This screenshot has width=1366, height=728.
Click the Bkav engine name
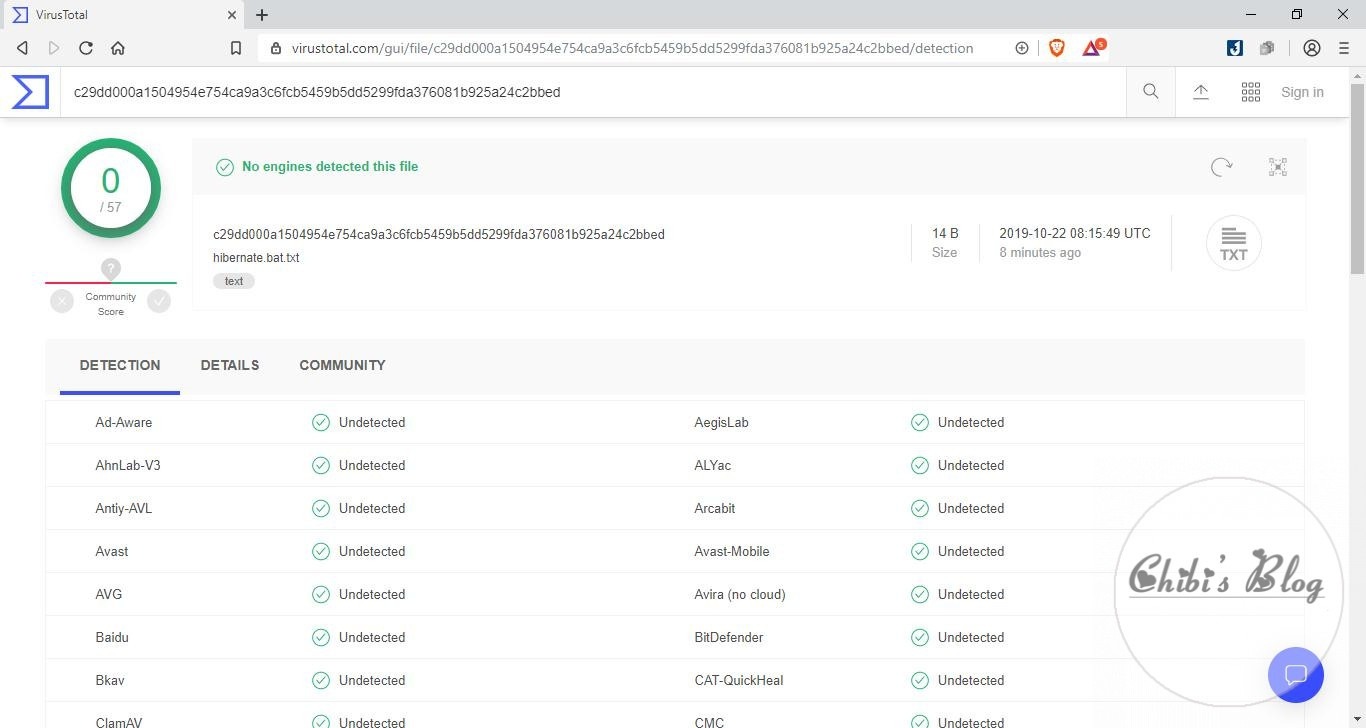tap(110, 680)
